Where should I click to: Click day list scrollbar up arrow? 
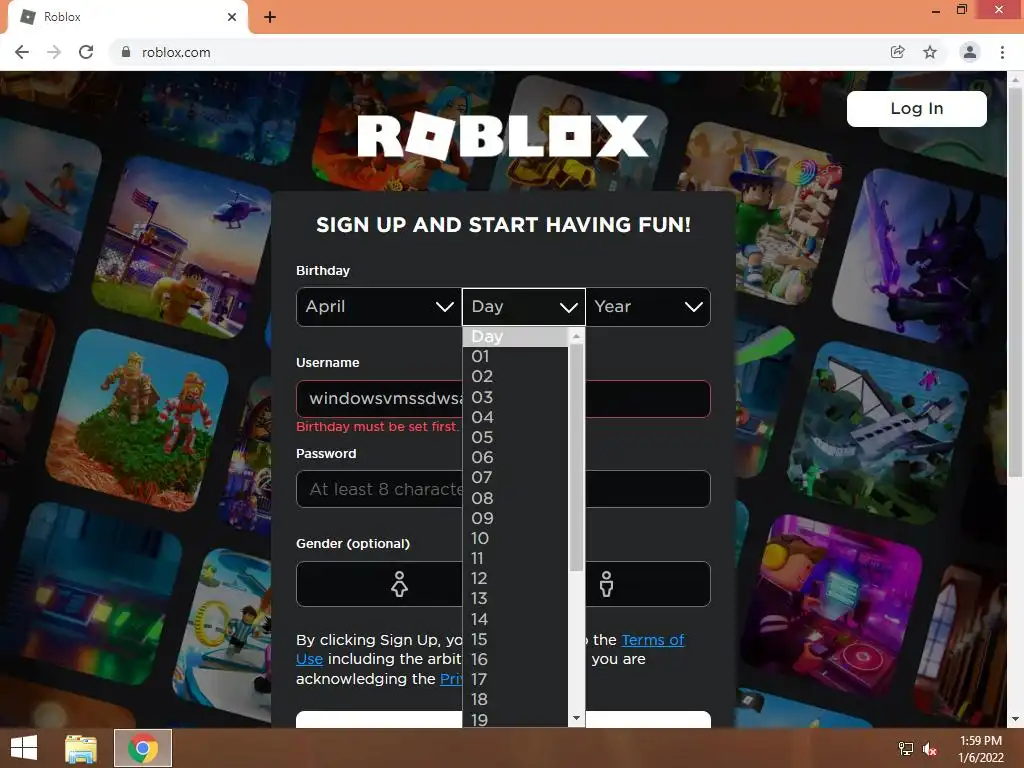click(x=576, y=336)
